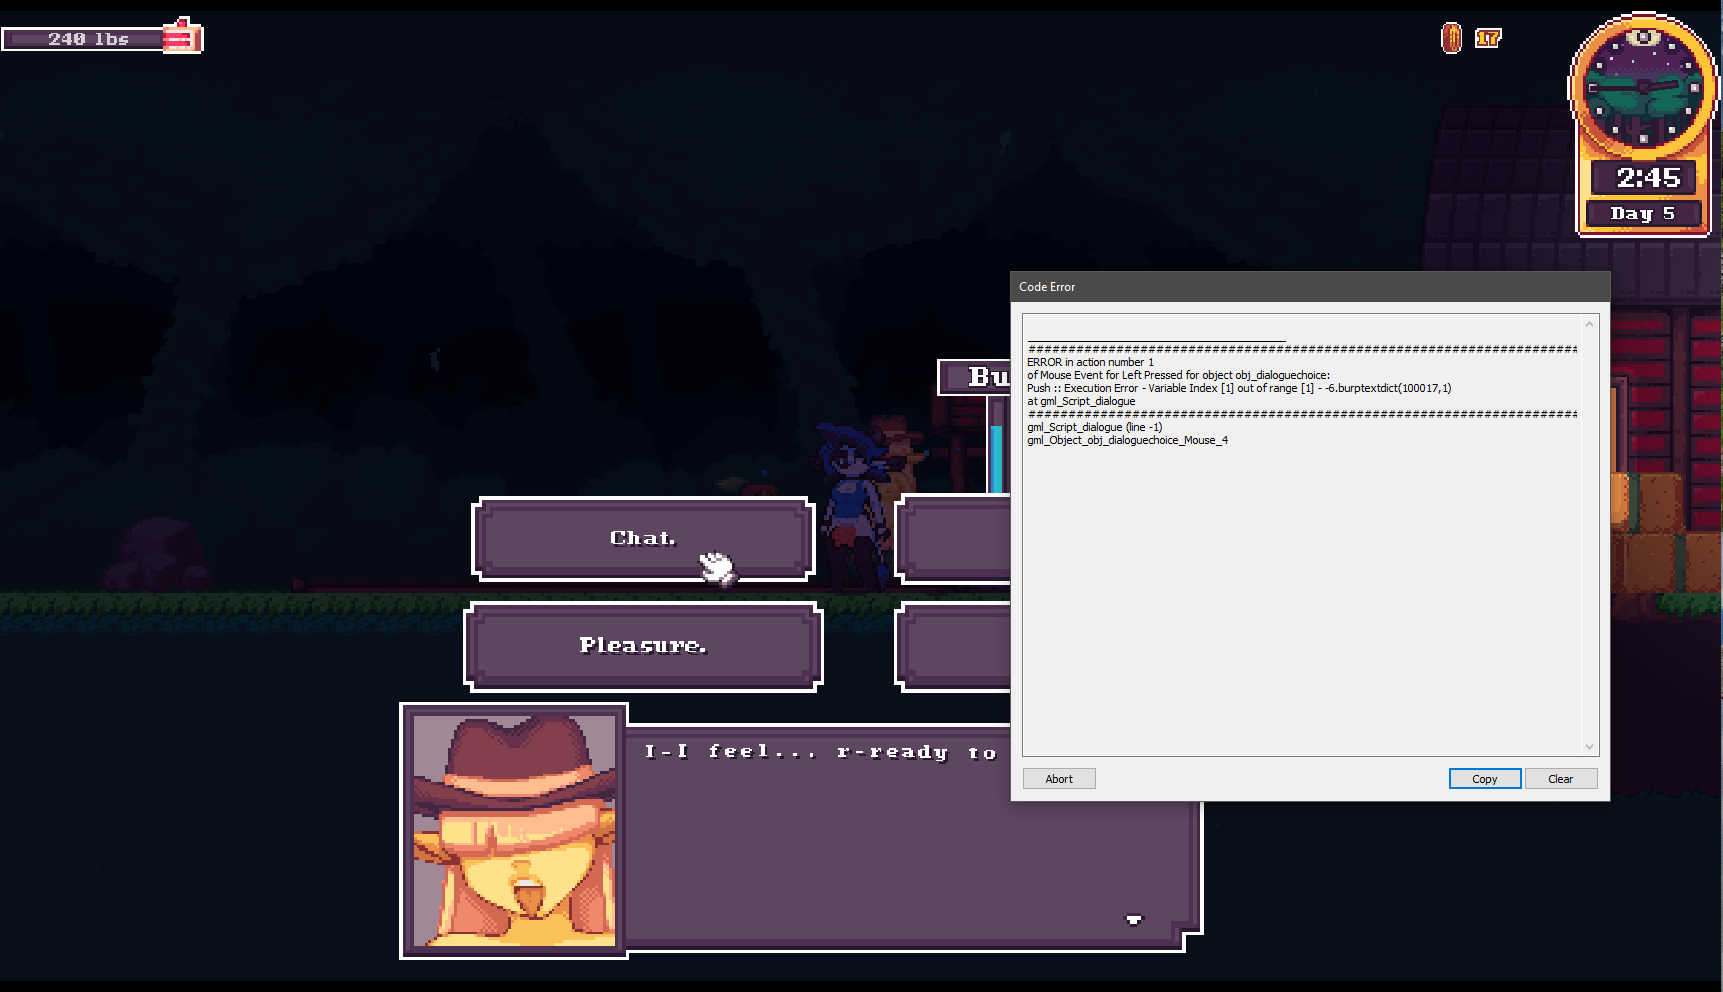Select the Pleasure dialogue choice

[x=642, y=646]
